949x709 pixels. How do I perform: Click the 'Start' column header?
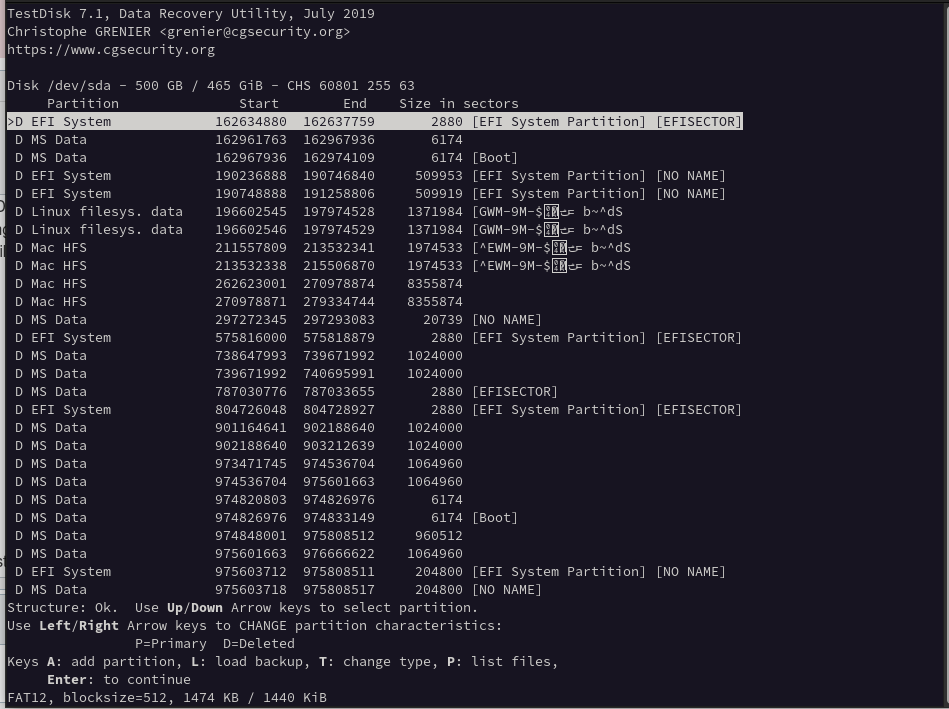pyautogui.click(x=259, y=104)
